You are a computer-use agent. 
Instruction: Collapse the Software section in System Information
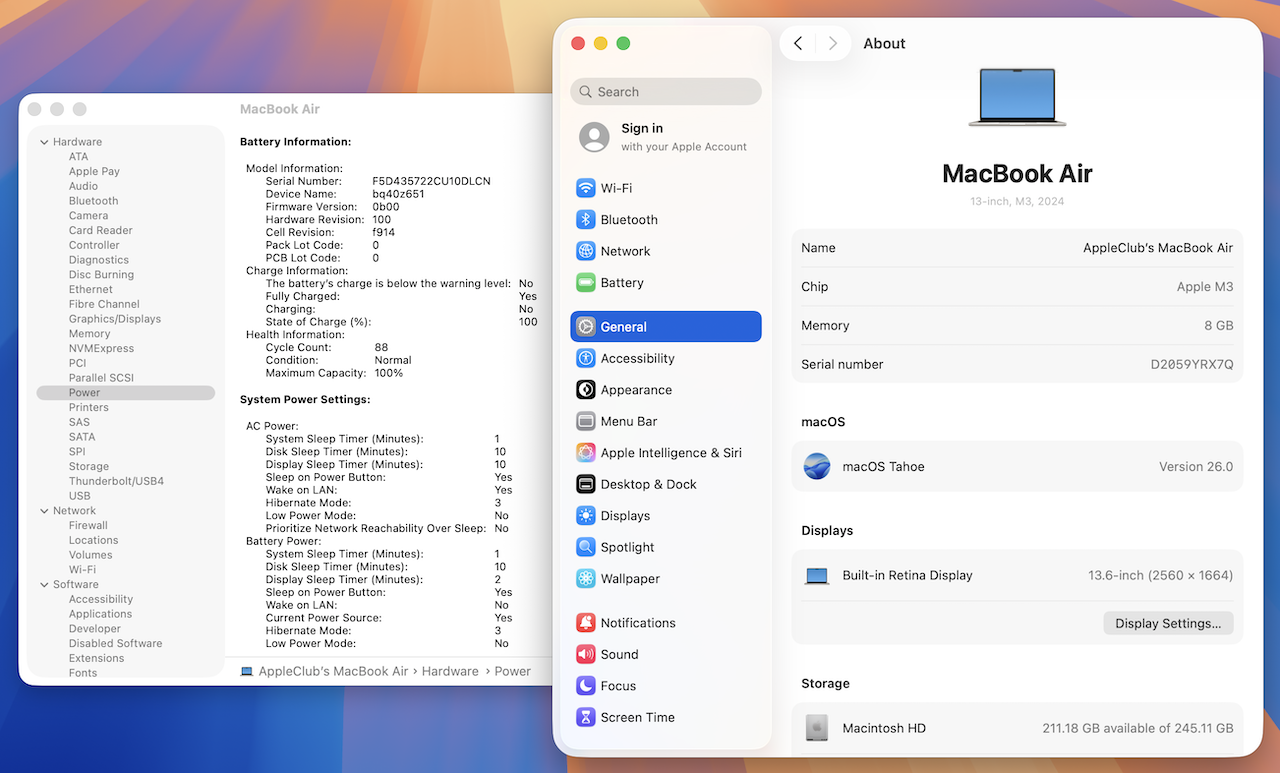coord(44,585)
